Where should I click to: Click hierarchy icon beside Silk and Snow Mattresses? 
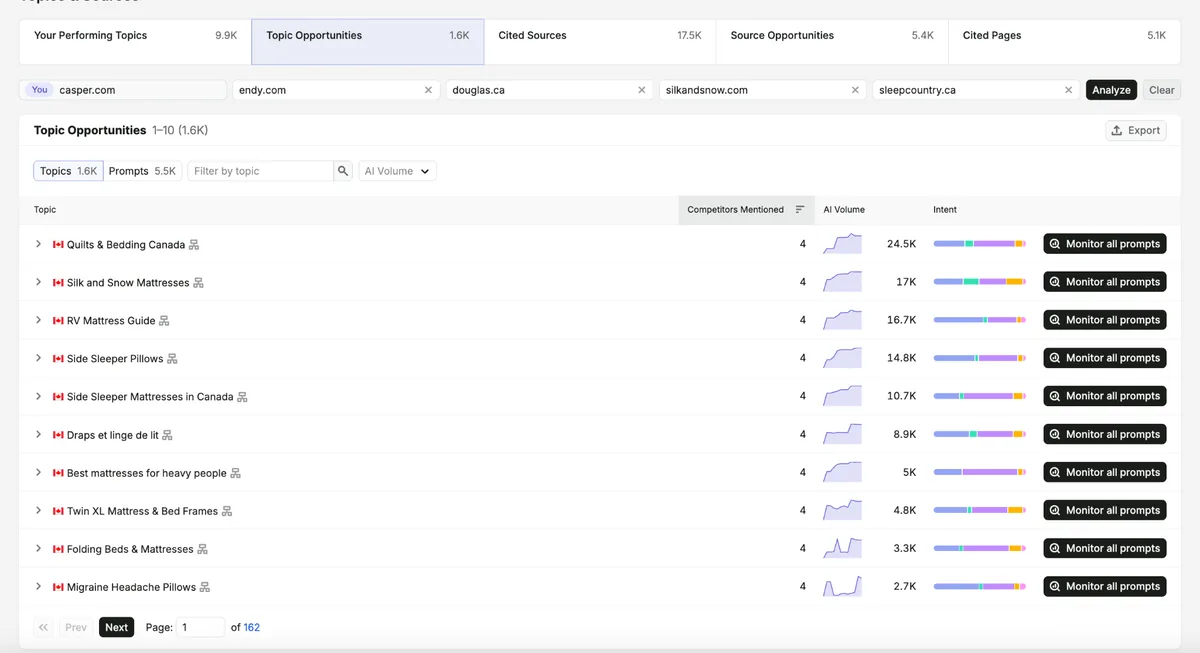[x=198, y=283]
